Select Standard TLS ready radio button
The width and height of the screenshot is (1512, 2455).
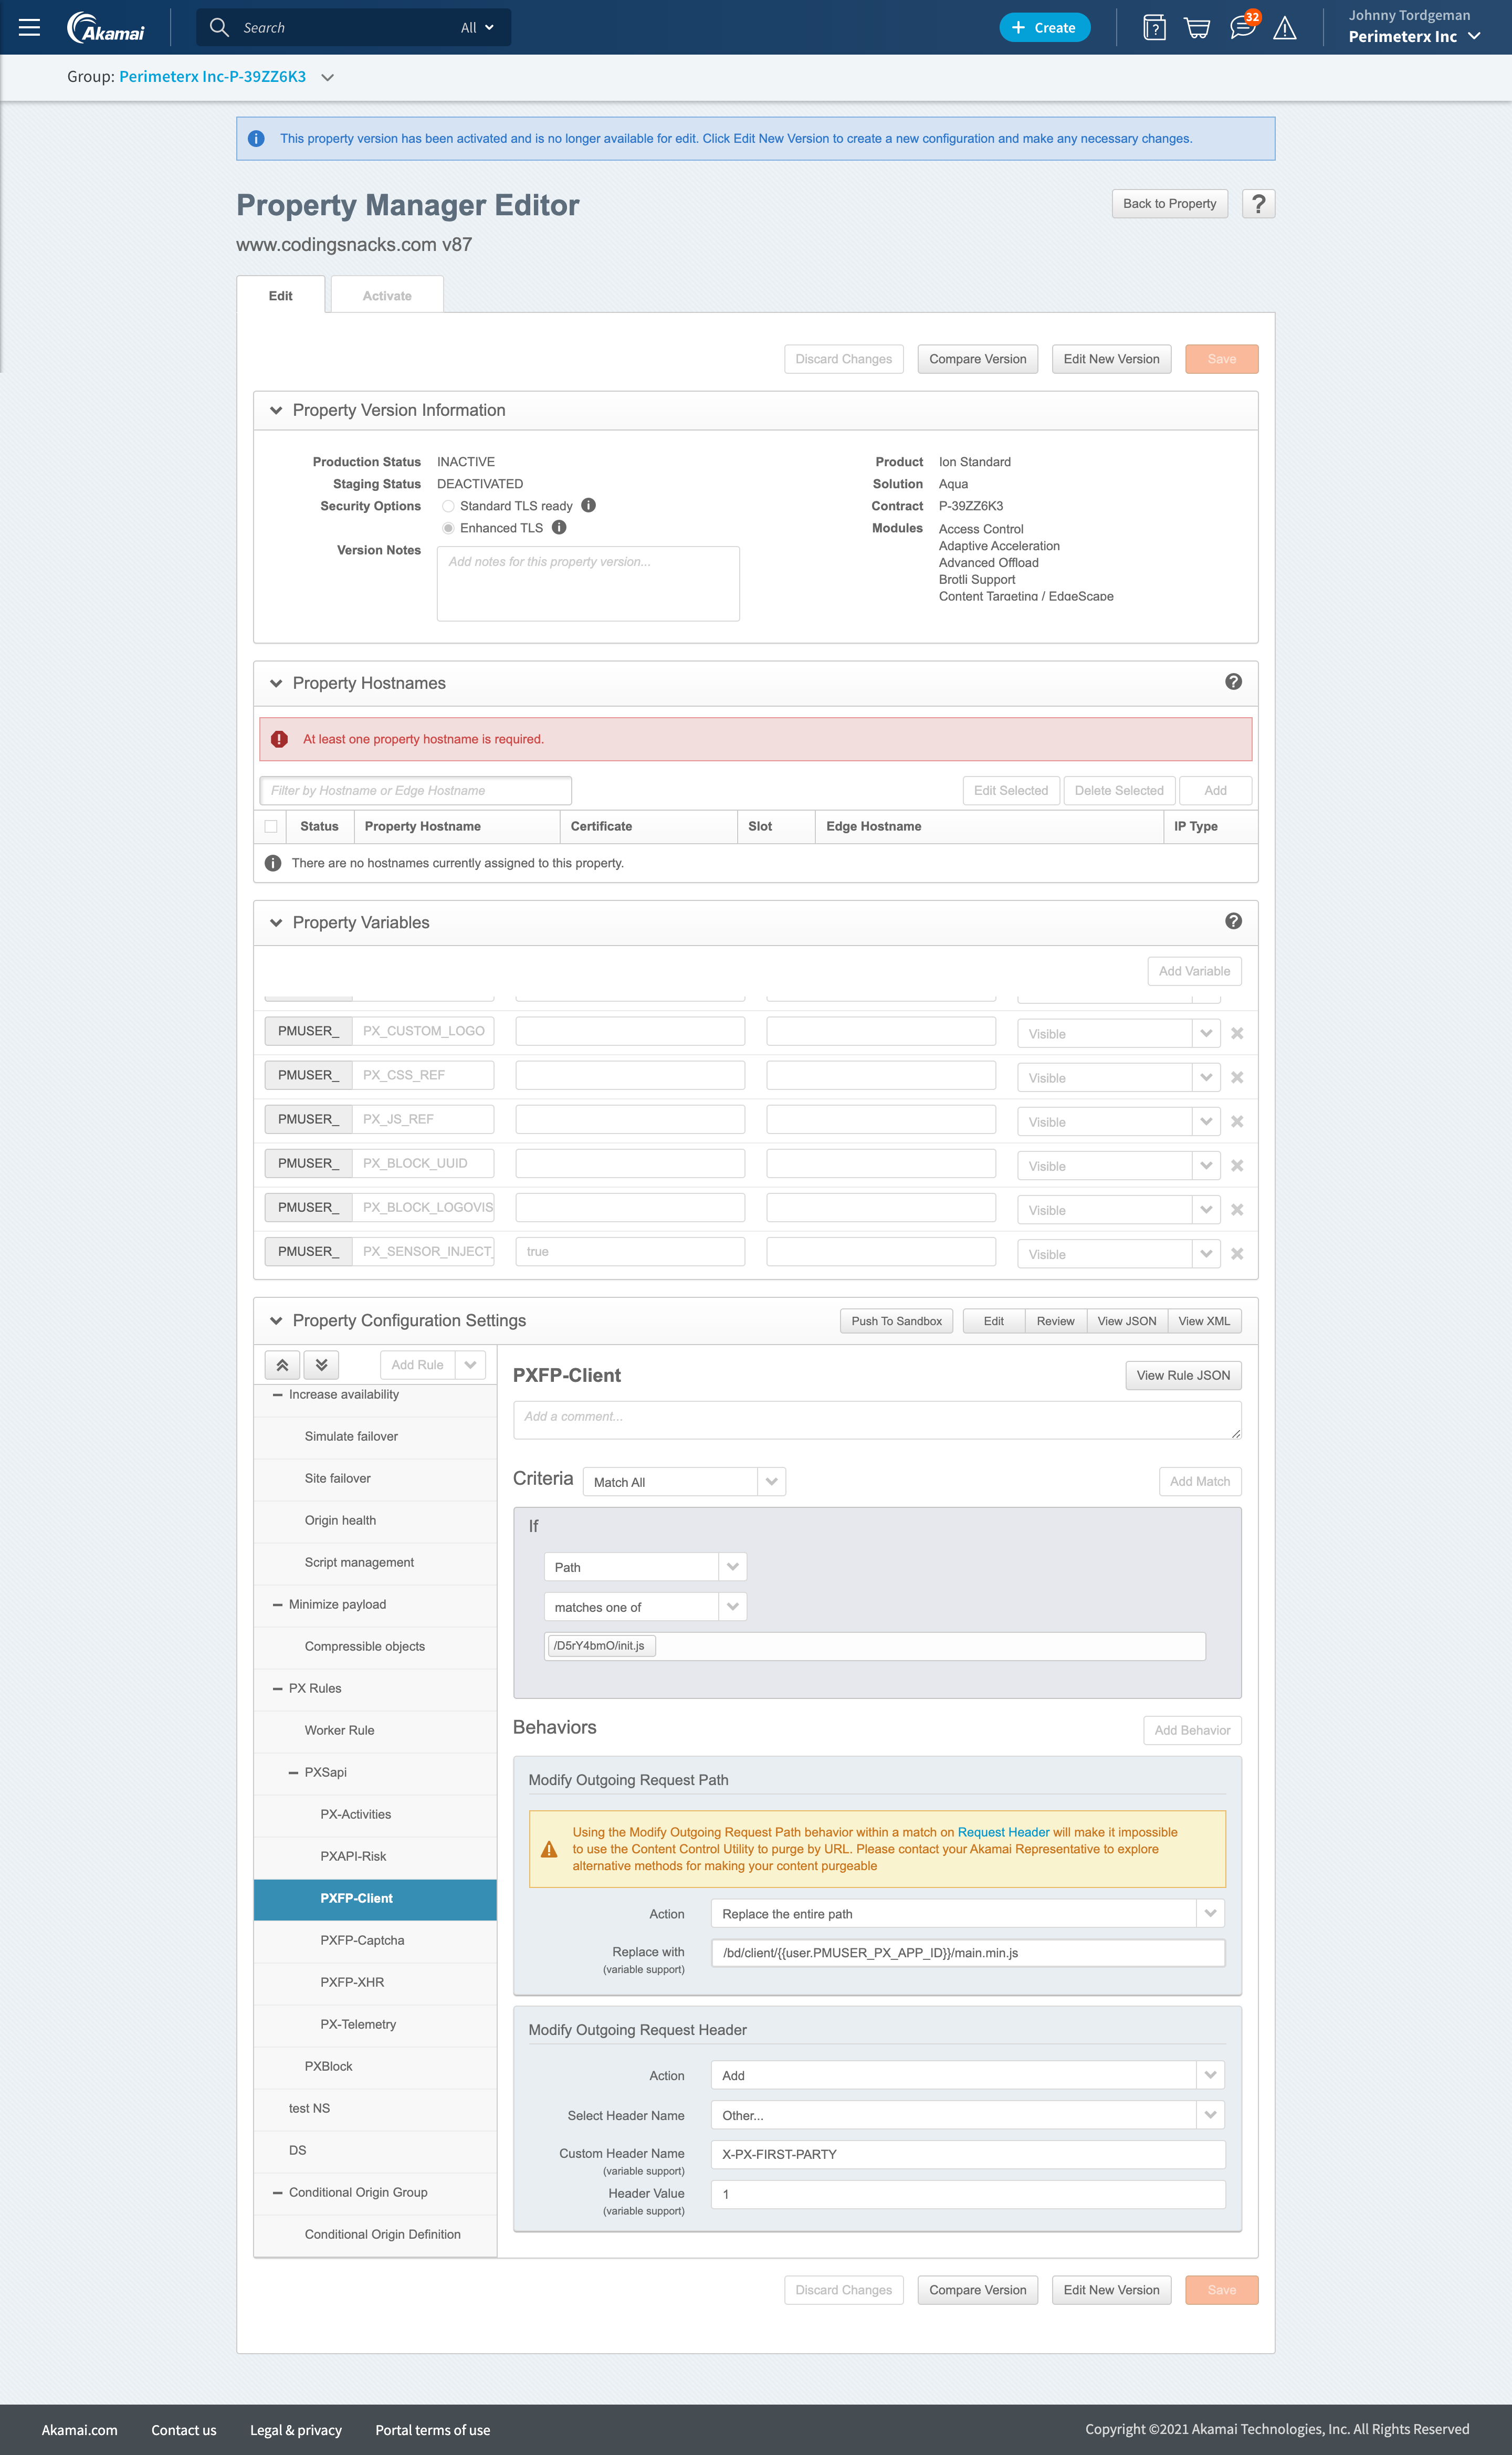tap(448, 507)
